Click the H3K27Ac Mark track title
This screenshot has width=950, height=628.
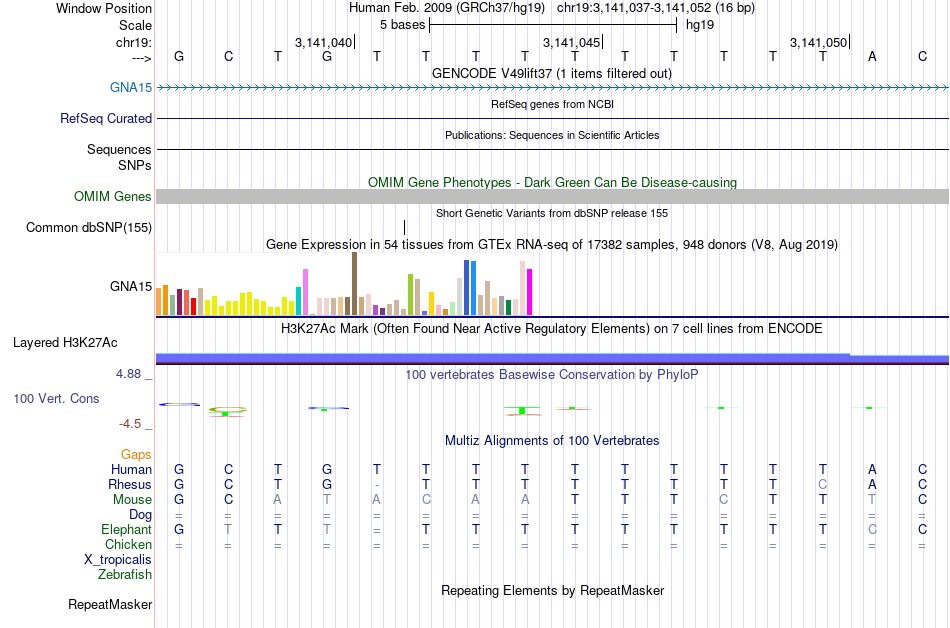click(x=552, y=328)
